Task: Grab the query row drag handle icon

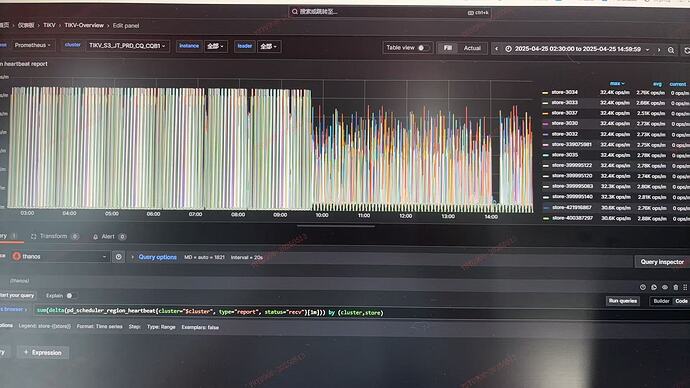Action: coord(685,287)
